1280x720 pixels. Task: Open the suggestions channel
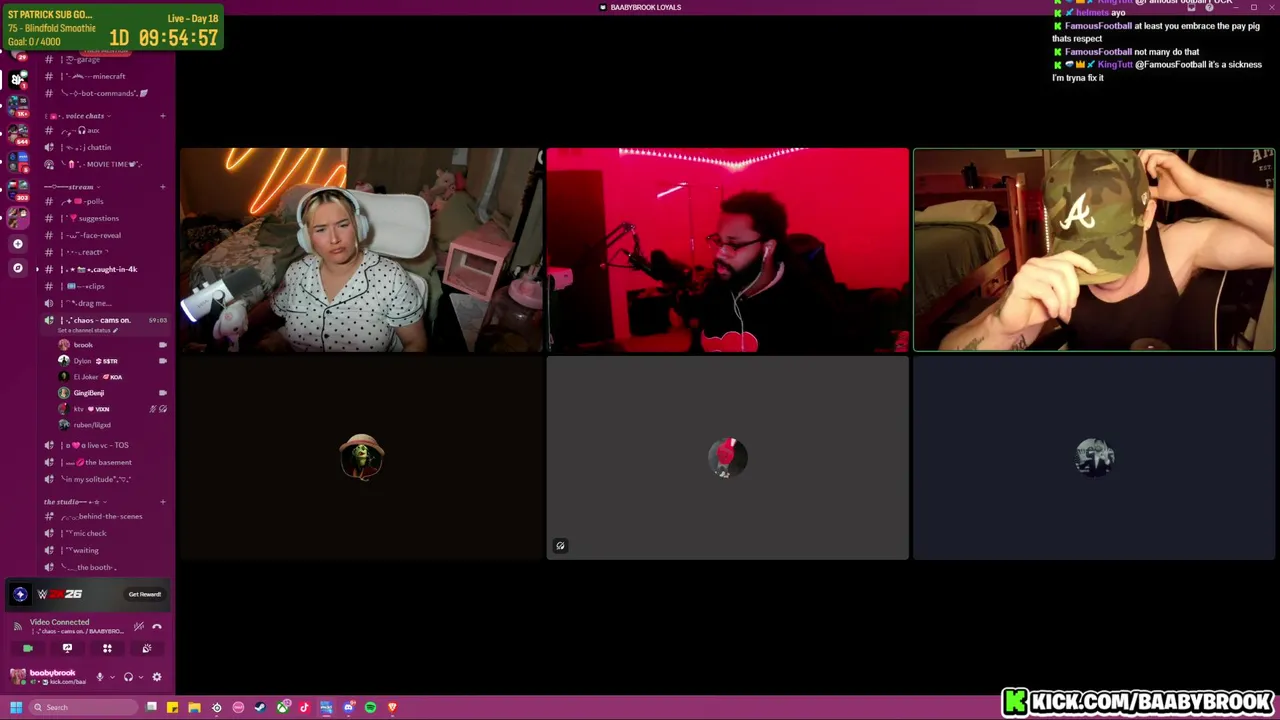pos(105,218)
